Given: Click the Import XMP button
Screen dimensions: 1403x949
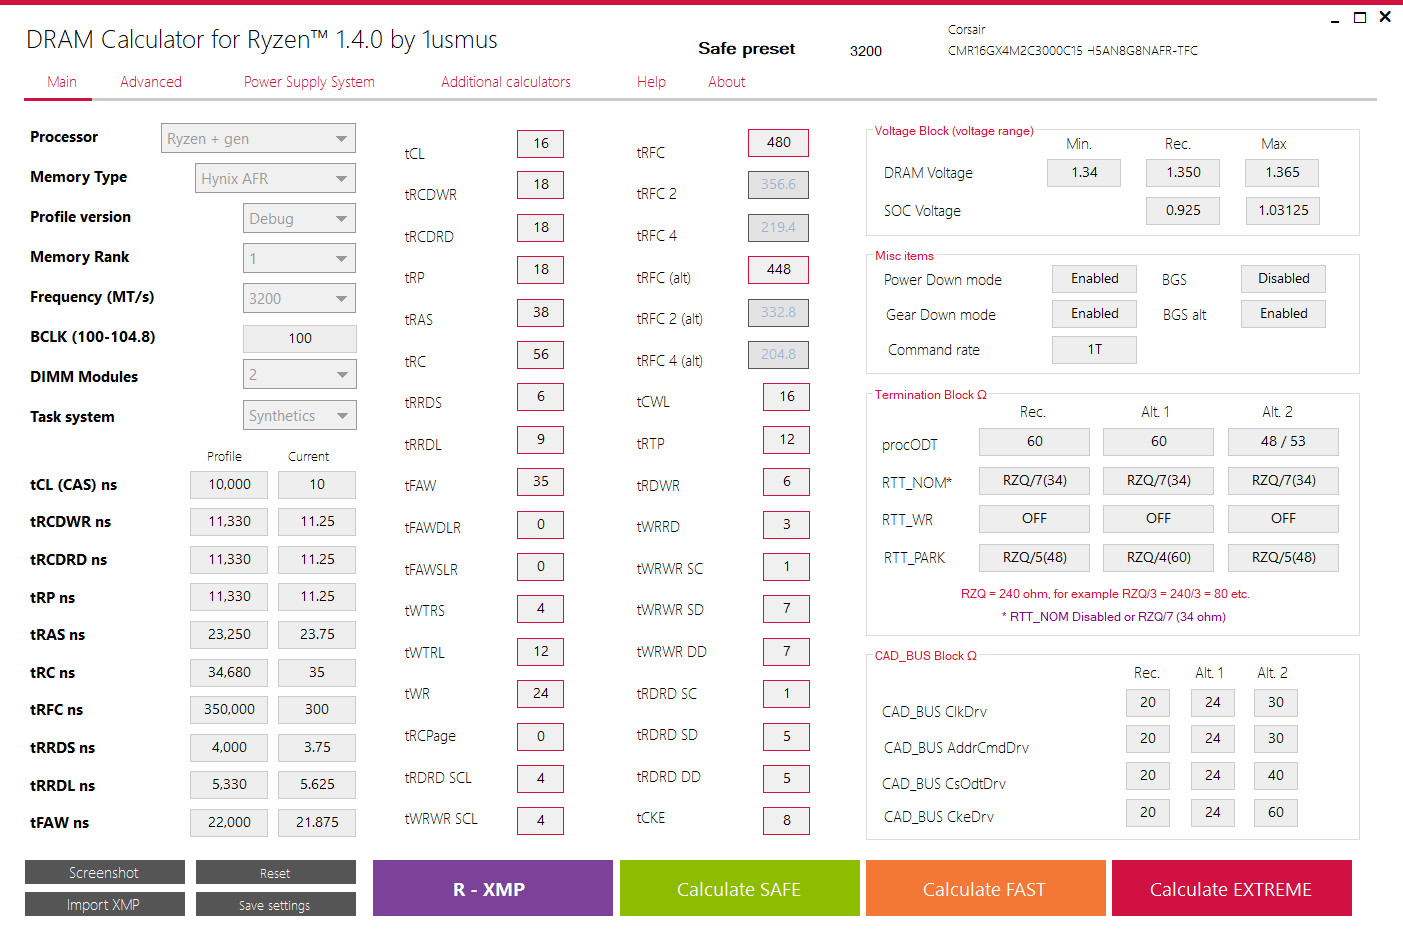Looking at the screenshot, I should pos(105,904).
